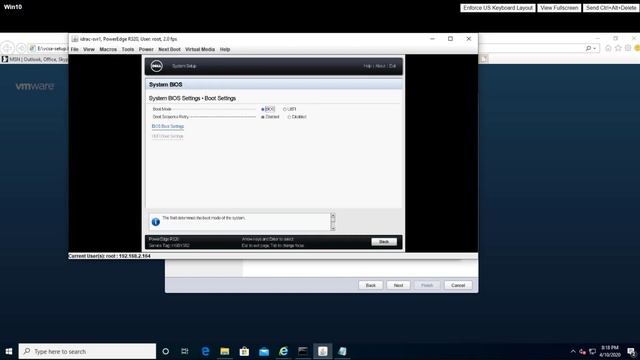
Task: Launch Microsoft Edge from taskbar
Action: pyautogui.click(x=205, y=351)
